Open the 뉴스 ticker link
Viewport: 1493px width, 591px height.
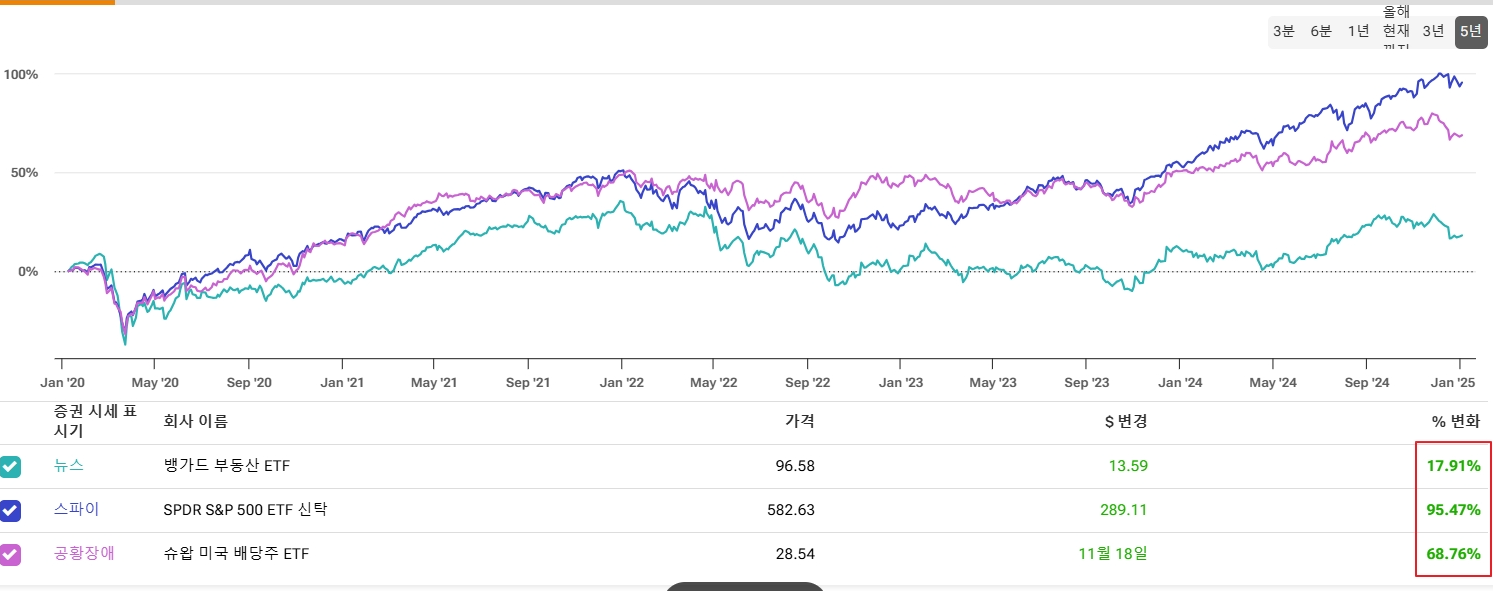[69, 466]
